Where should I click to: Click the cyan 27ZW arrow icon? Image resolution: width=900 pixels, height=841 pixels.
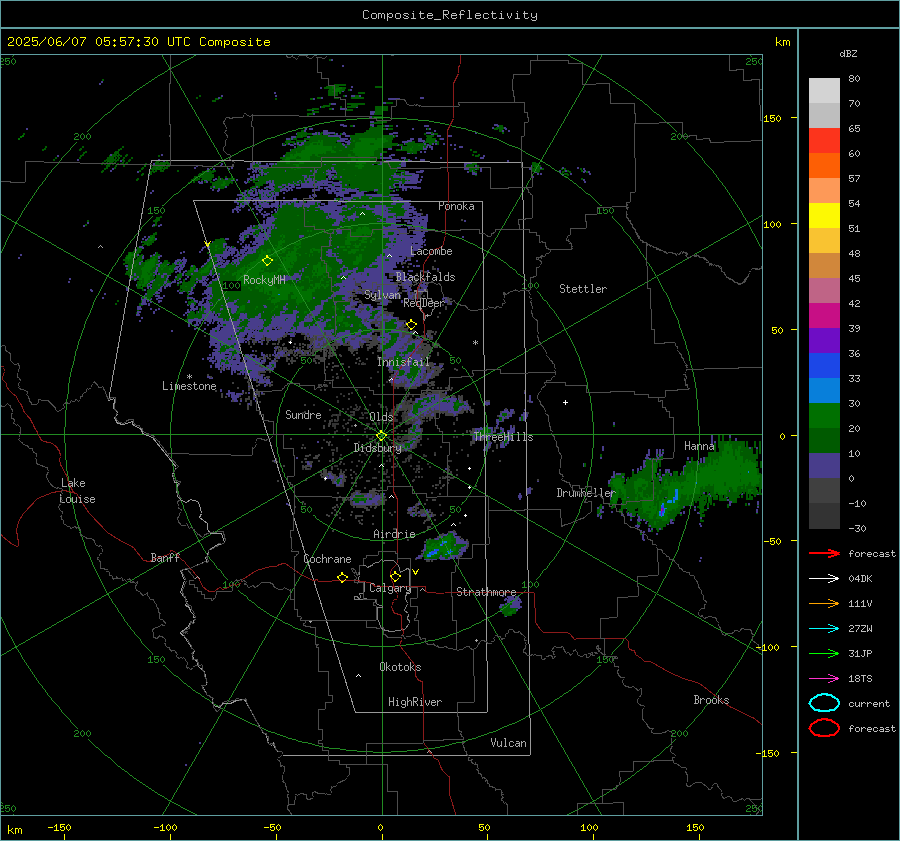(x=824, y=629)
